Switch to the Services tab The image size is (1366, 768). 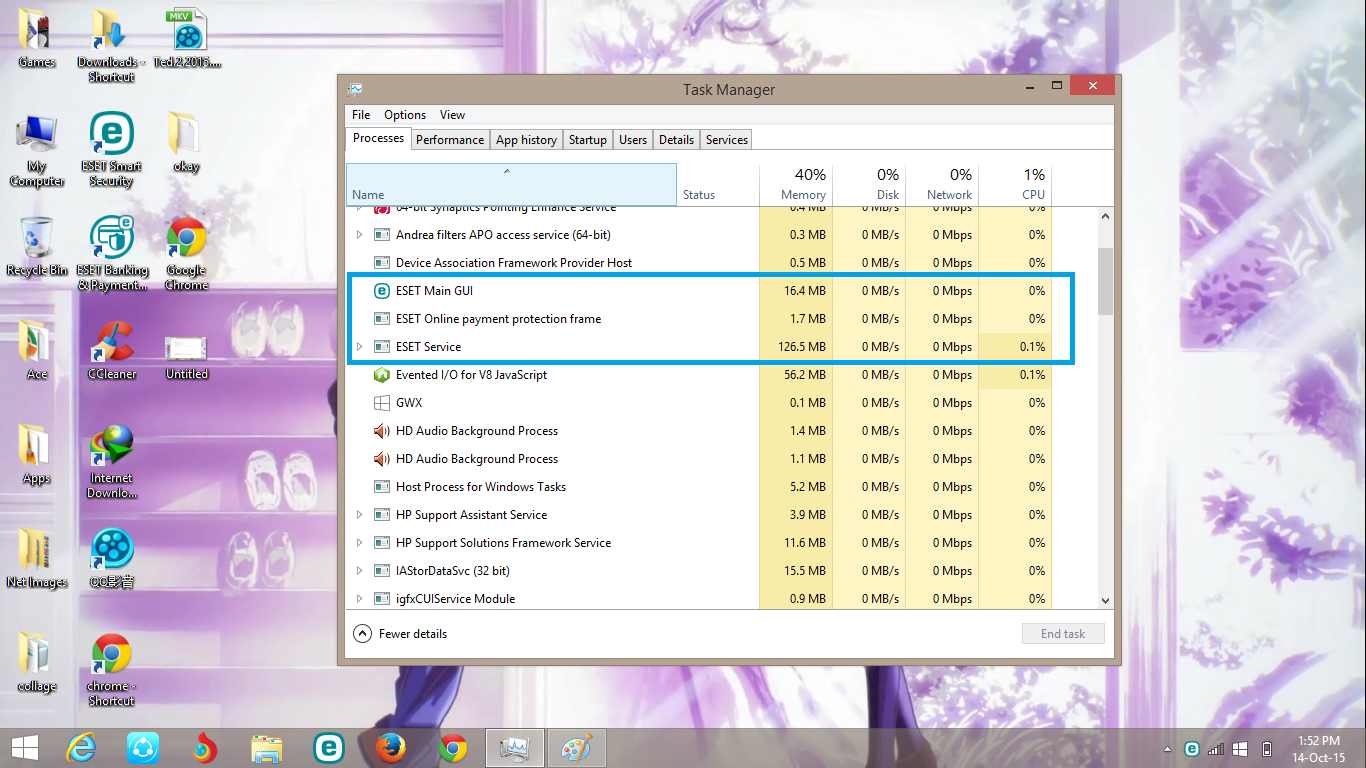click(727, 140)
